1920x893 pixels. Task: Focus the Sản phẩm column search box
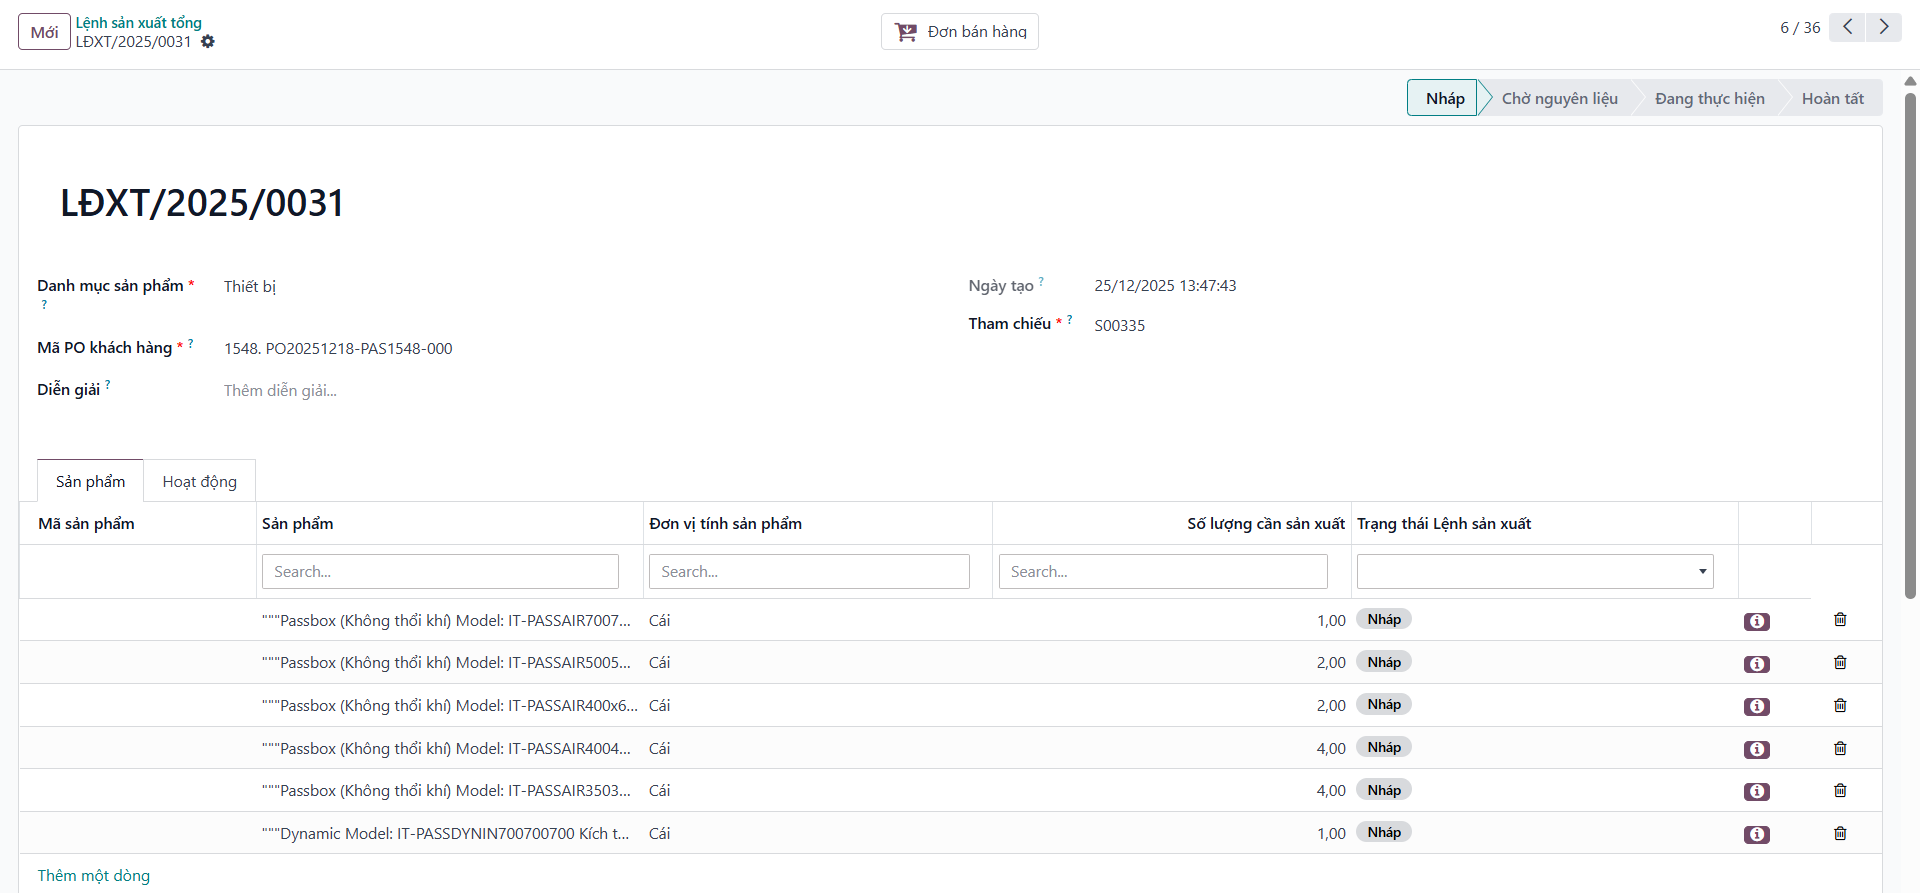[440, 571]
